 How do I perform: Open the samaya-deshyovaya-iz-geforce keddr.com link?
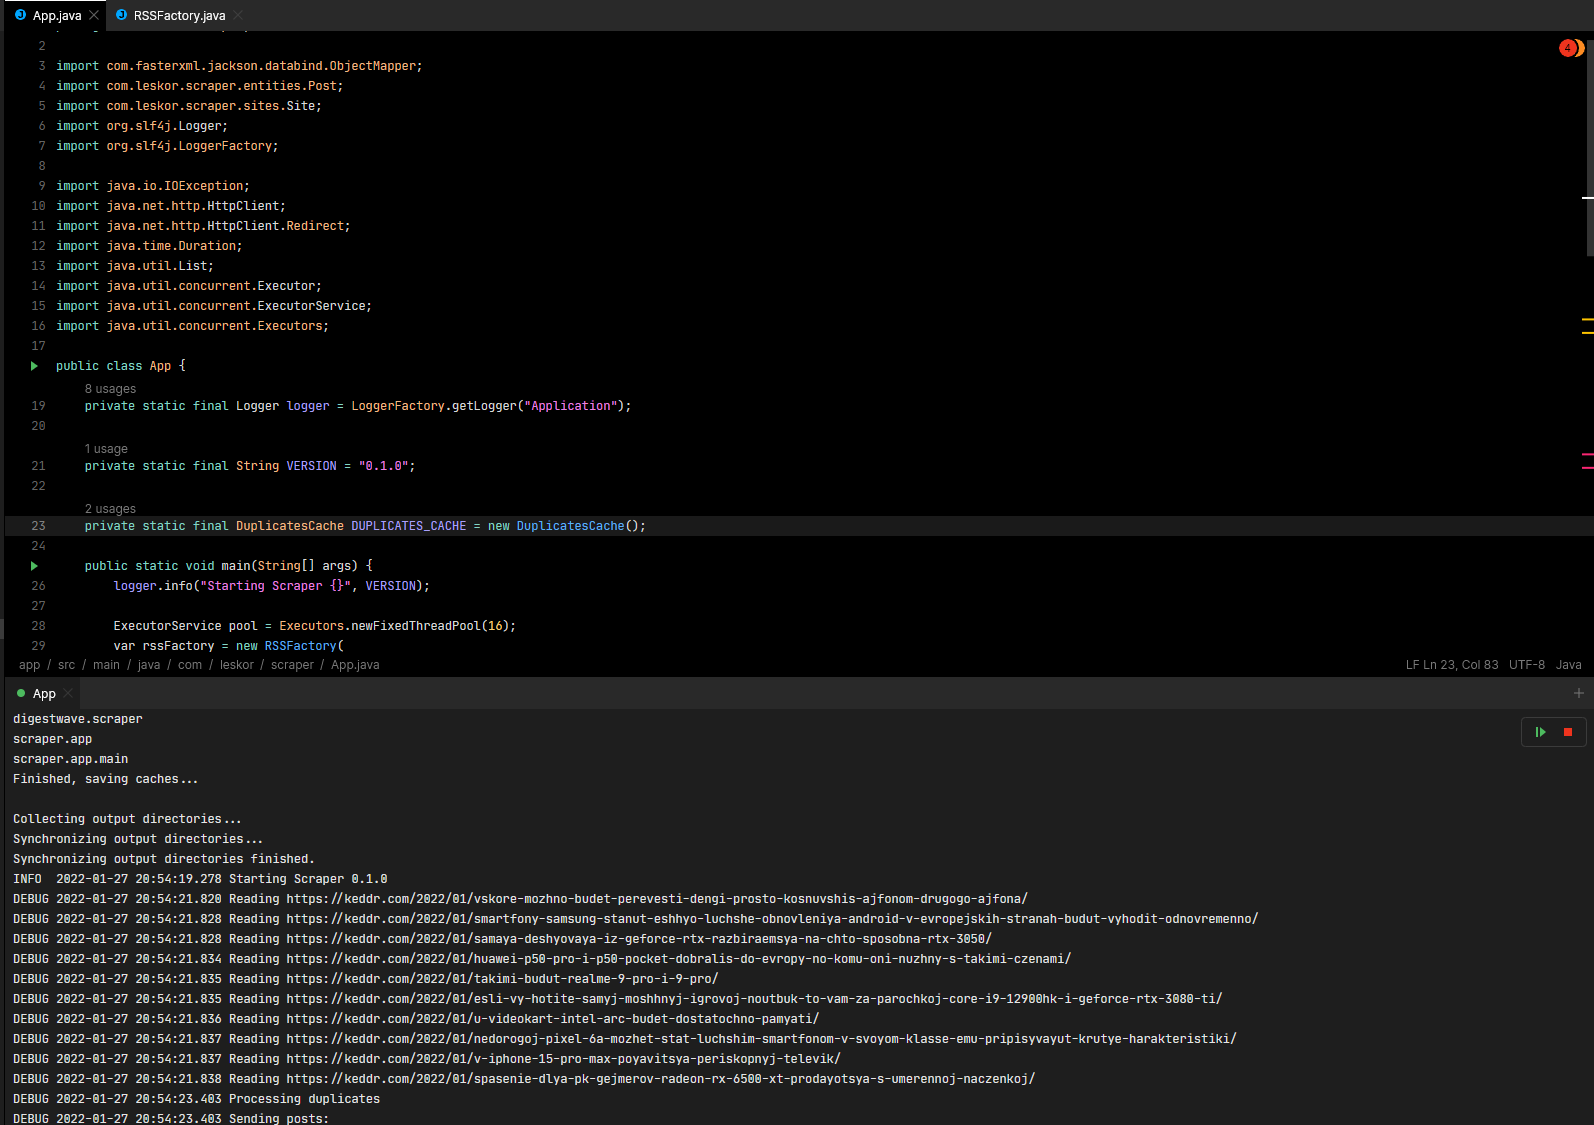point(639,939)
